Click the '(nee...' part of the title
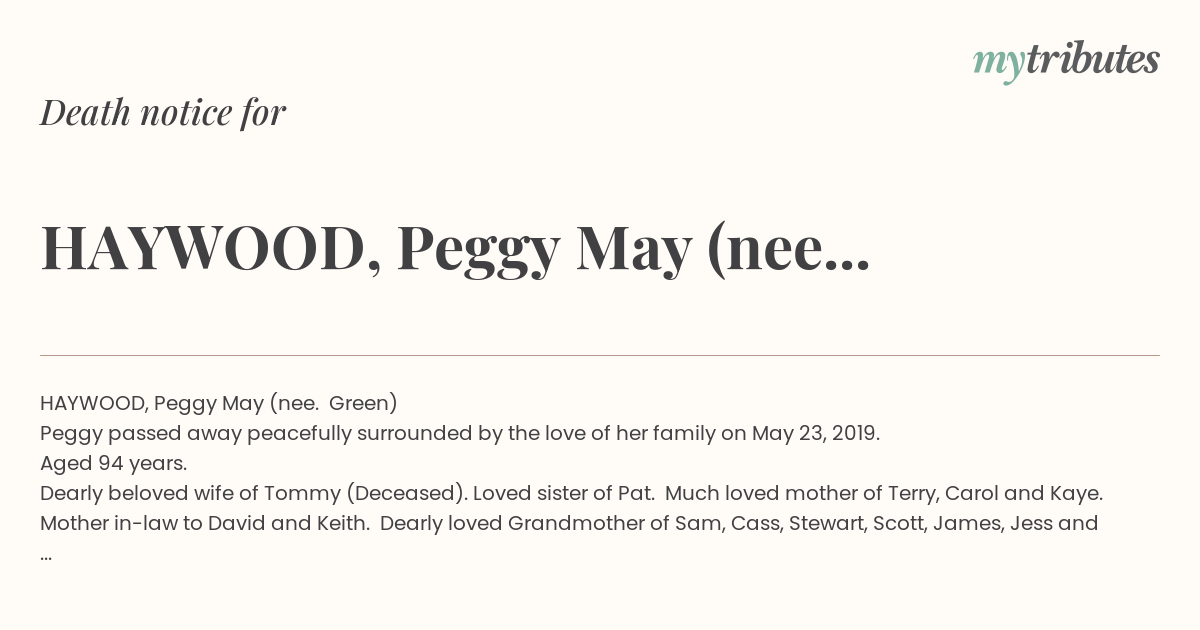 789,252
